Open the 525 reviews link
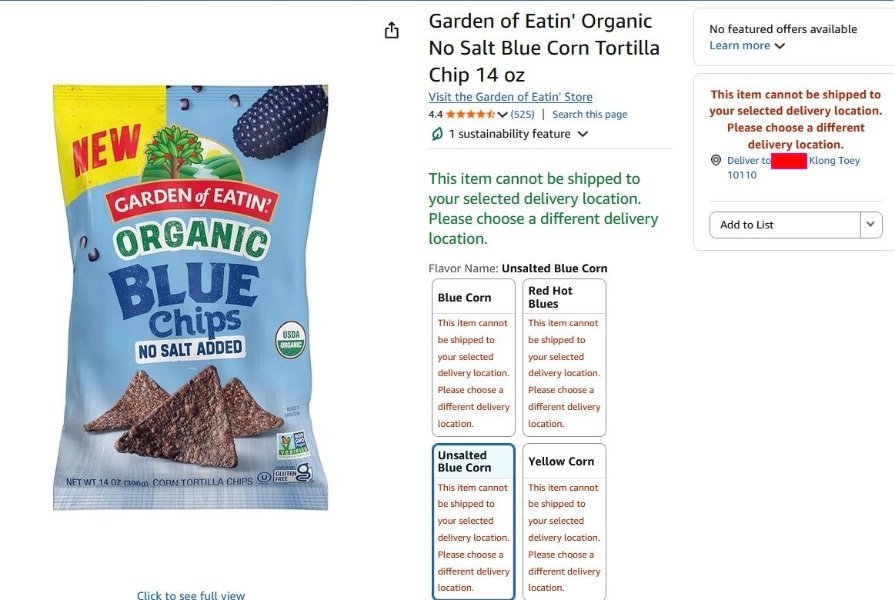895x600 pixels. [x=522, y=114]
